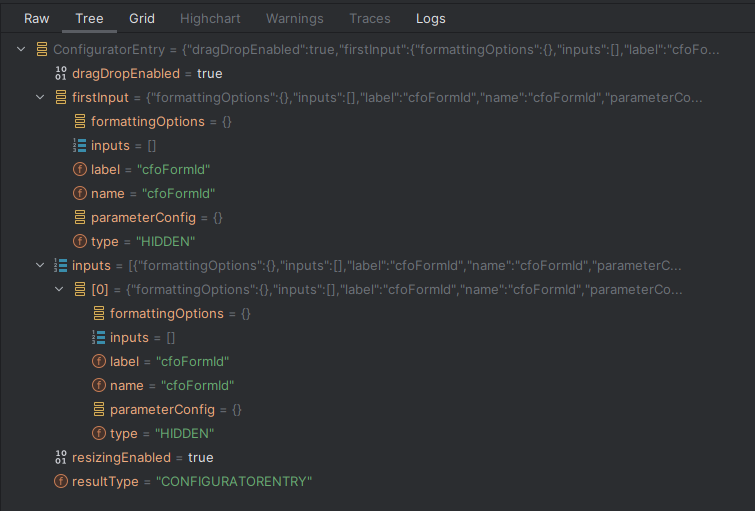Open the Traces tab
The height and width of the screenshot is (511, 755).
[x=370, y=18]
